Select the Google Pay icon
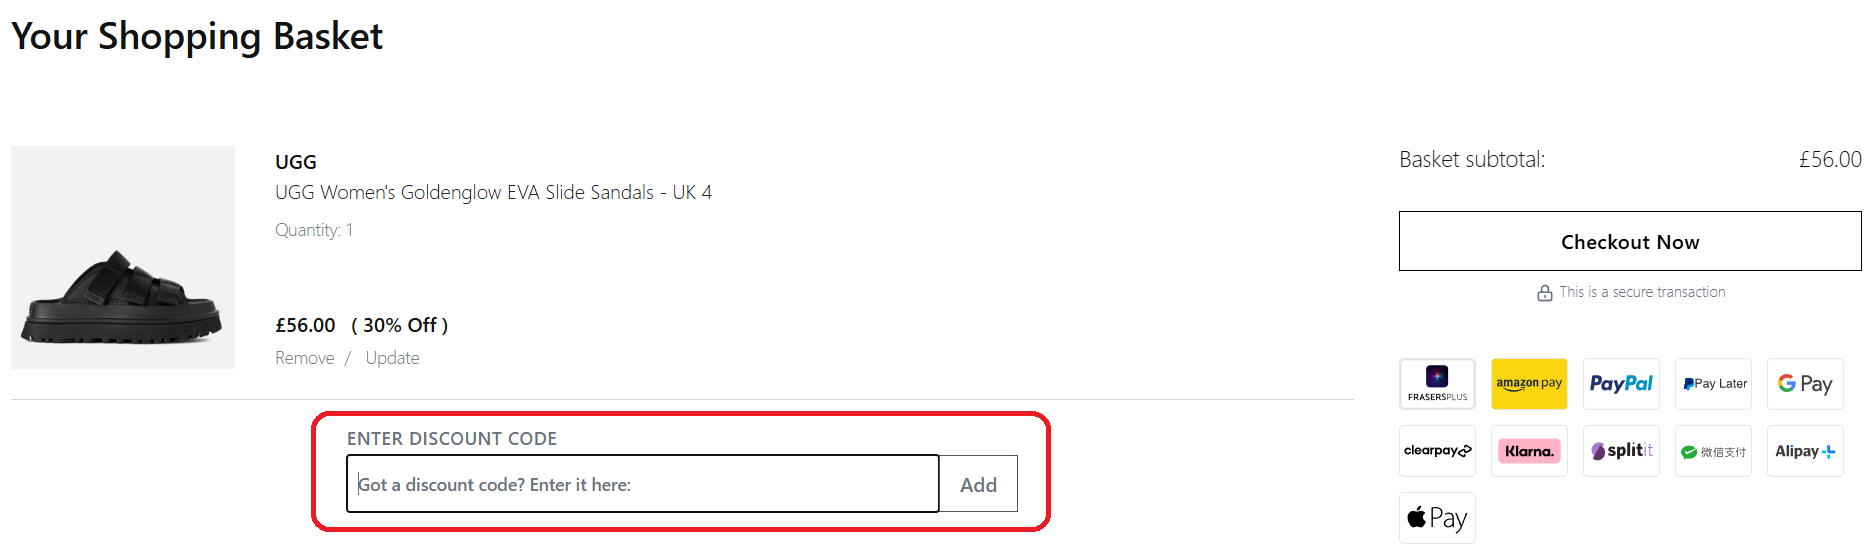Image resolution: width=1876 pixels, height=544 pixels. [x=1805, y=384]
